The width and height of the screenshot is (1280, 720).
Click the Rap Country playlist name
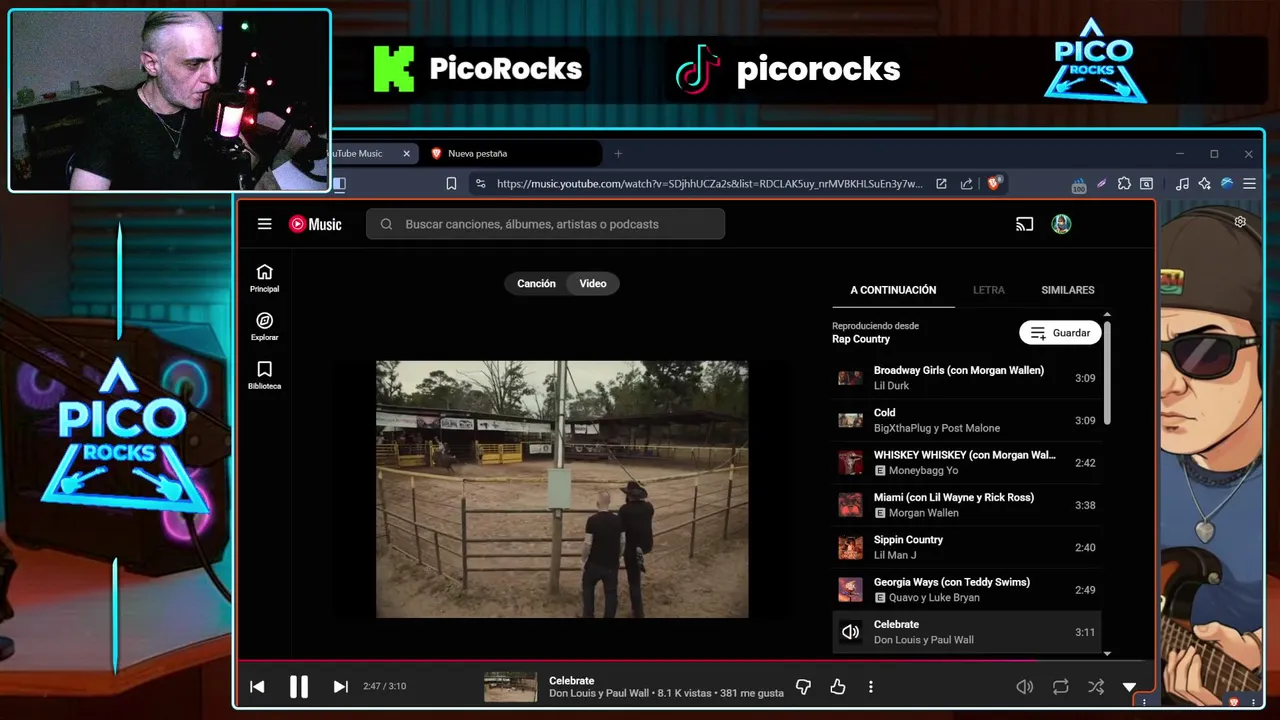861,339
